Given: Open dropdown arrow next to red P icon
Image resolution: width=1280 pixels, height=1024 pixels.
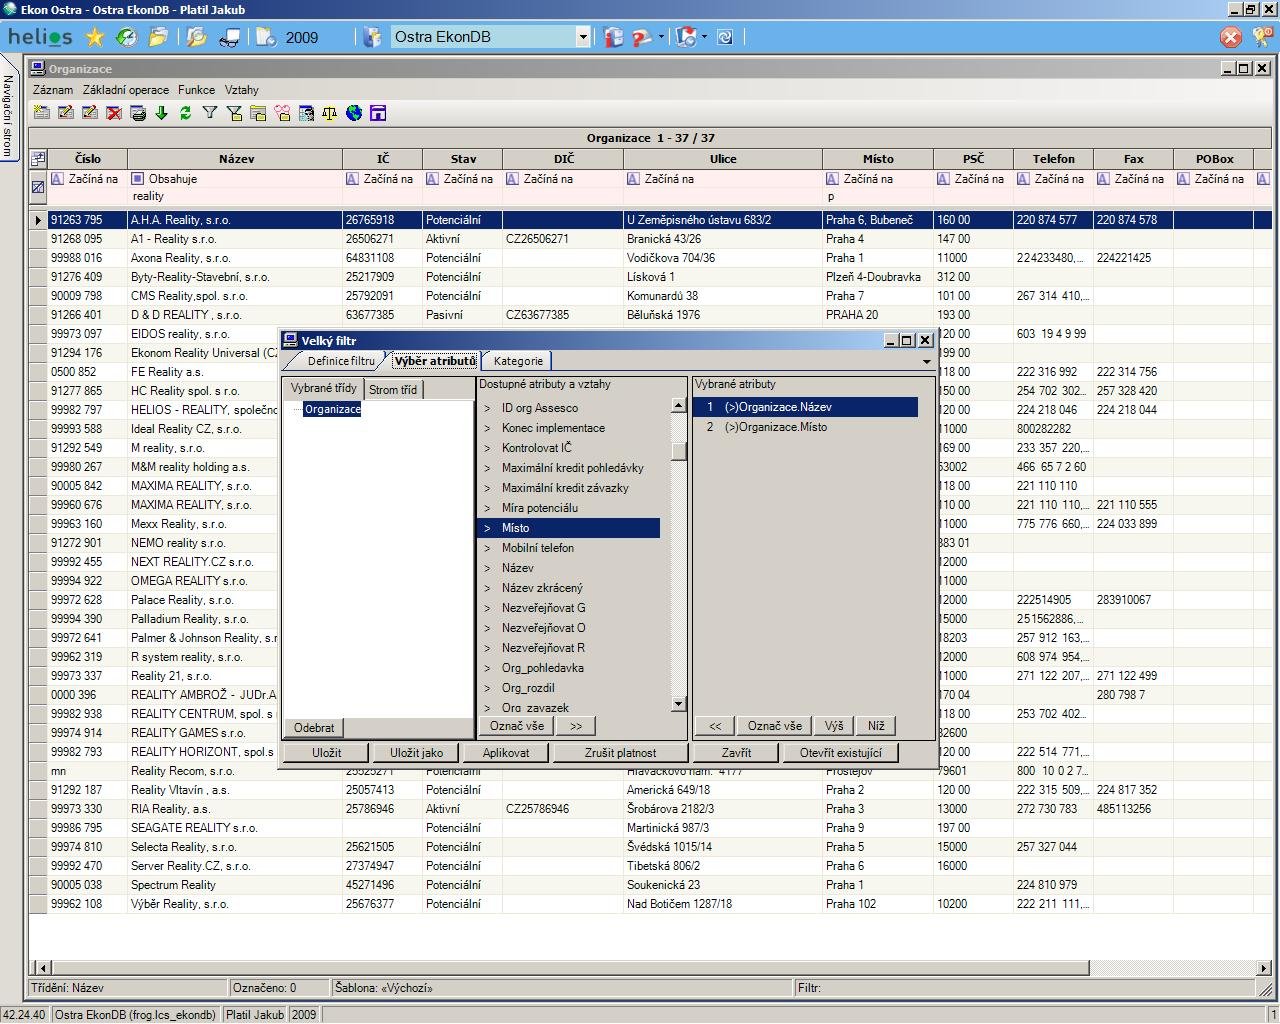Looking at the screenshot, I should (661, 37).
